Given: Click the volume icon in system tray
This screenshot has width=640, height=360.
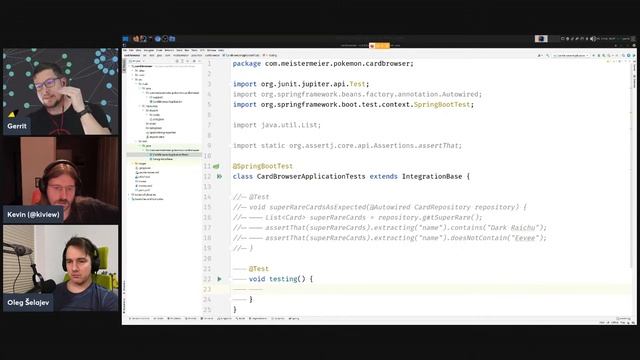Looking at the screenshot, I should [x=592, y=38].
